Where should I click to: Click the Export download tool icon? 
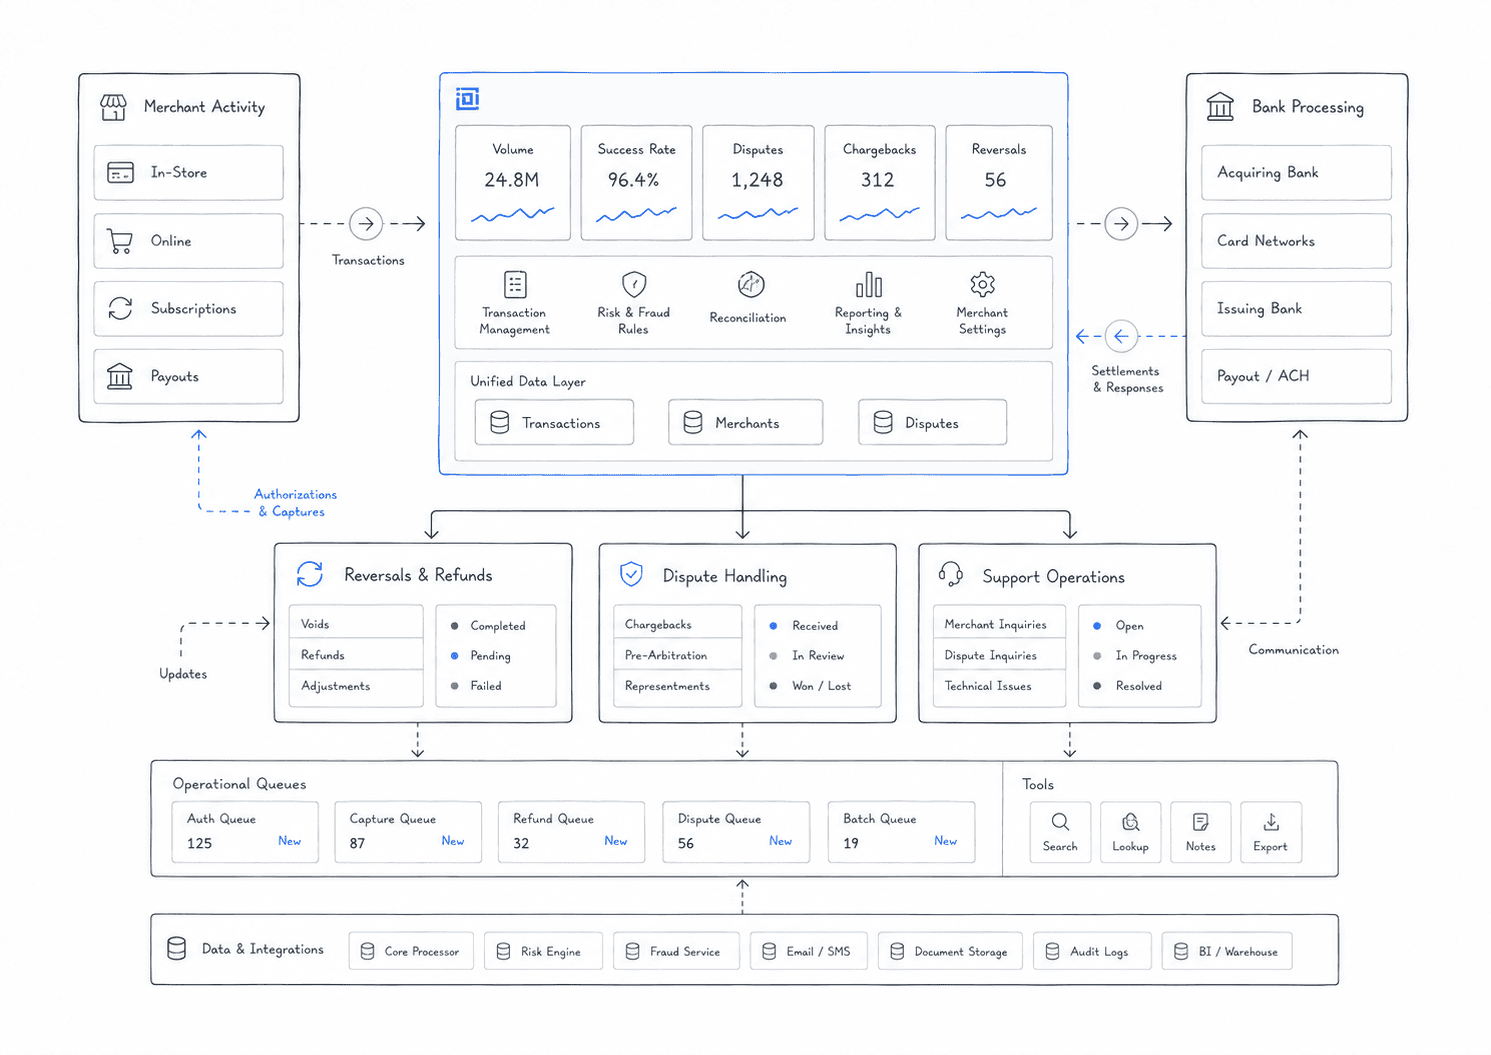(x=1271, y=822)
